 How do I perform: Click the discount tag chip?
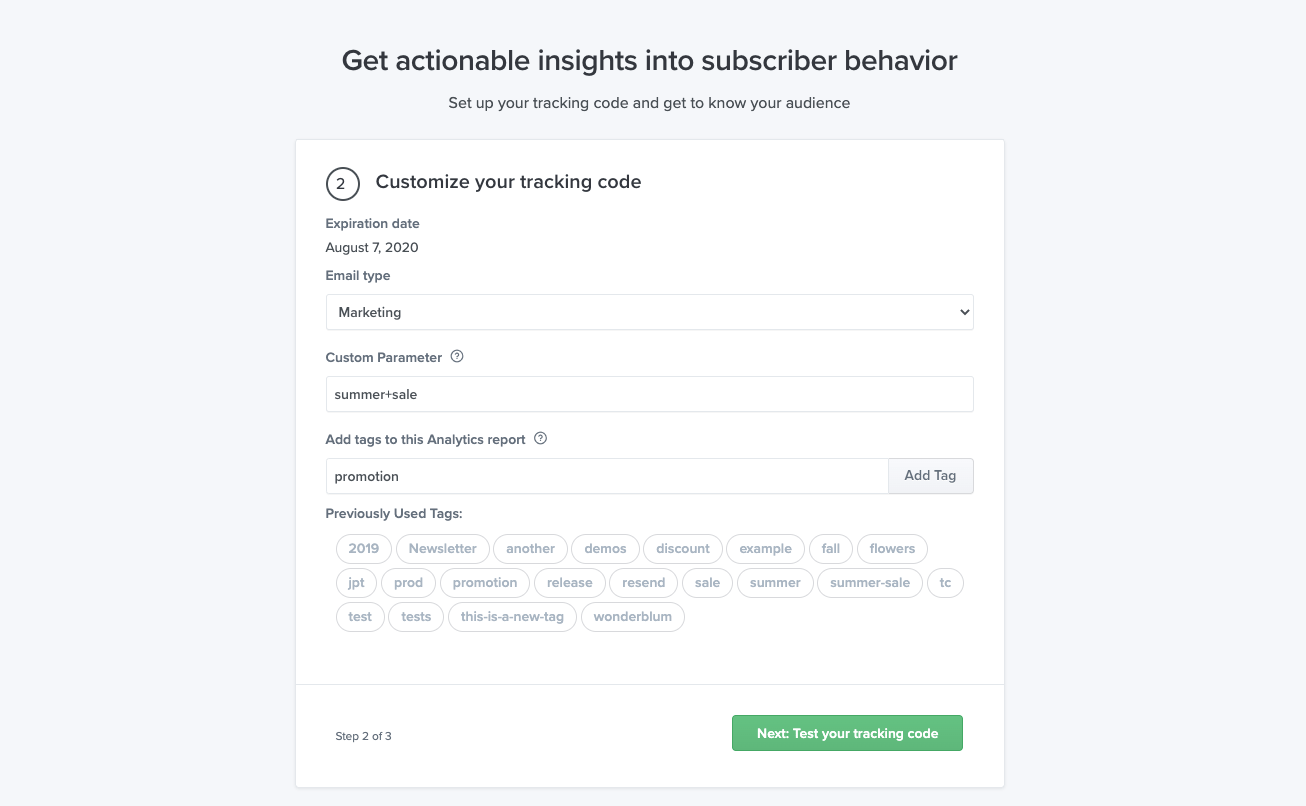point(682,548)
